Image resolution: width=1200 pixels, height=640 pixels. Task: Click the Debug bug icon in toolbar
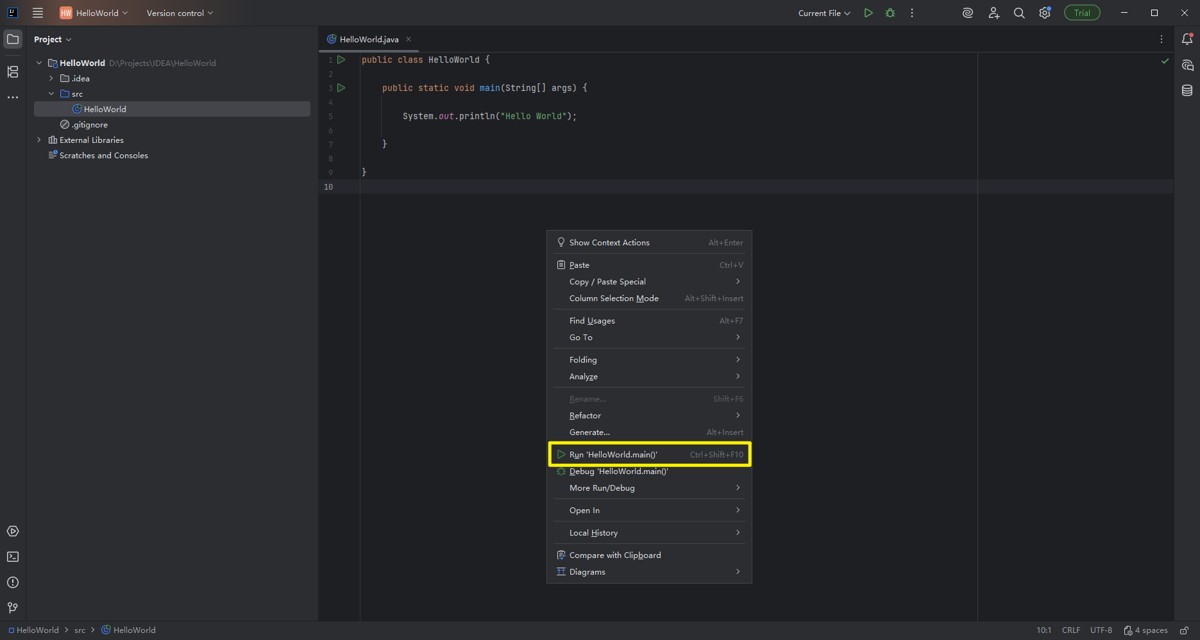point(890,13)
